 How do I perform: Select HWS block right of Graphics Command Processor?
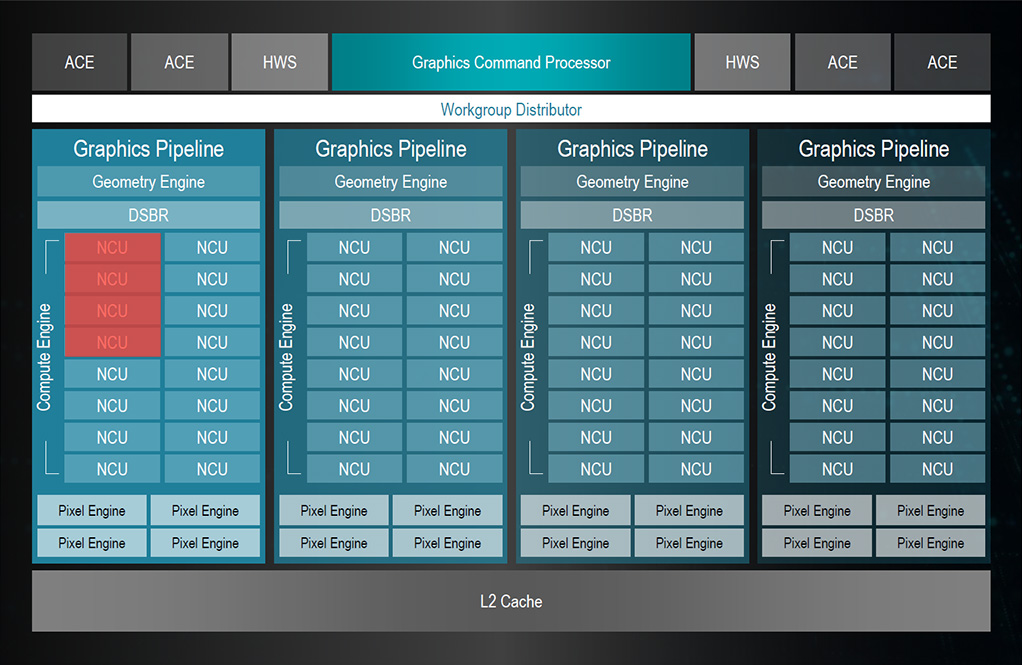pos(742,62)
